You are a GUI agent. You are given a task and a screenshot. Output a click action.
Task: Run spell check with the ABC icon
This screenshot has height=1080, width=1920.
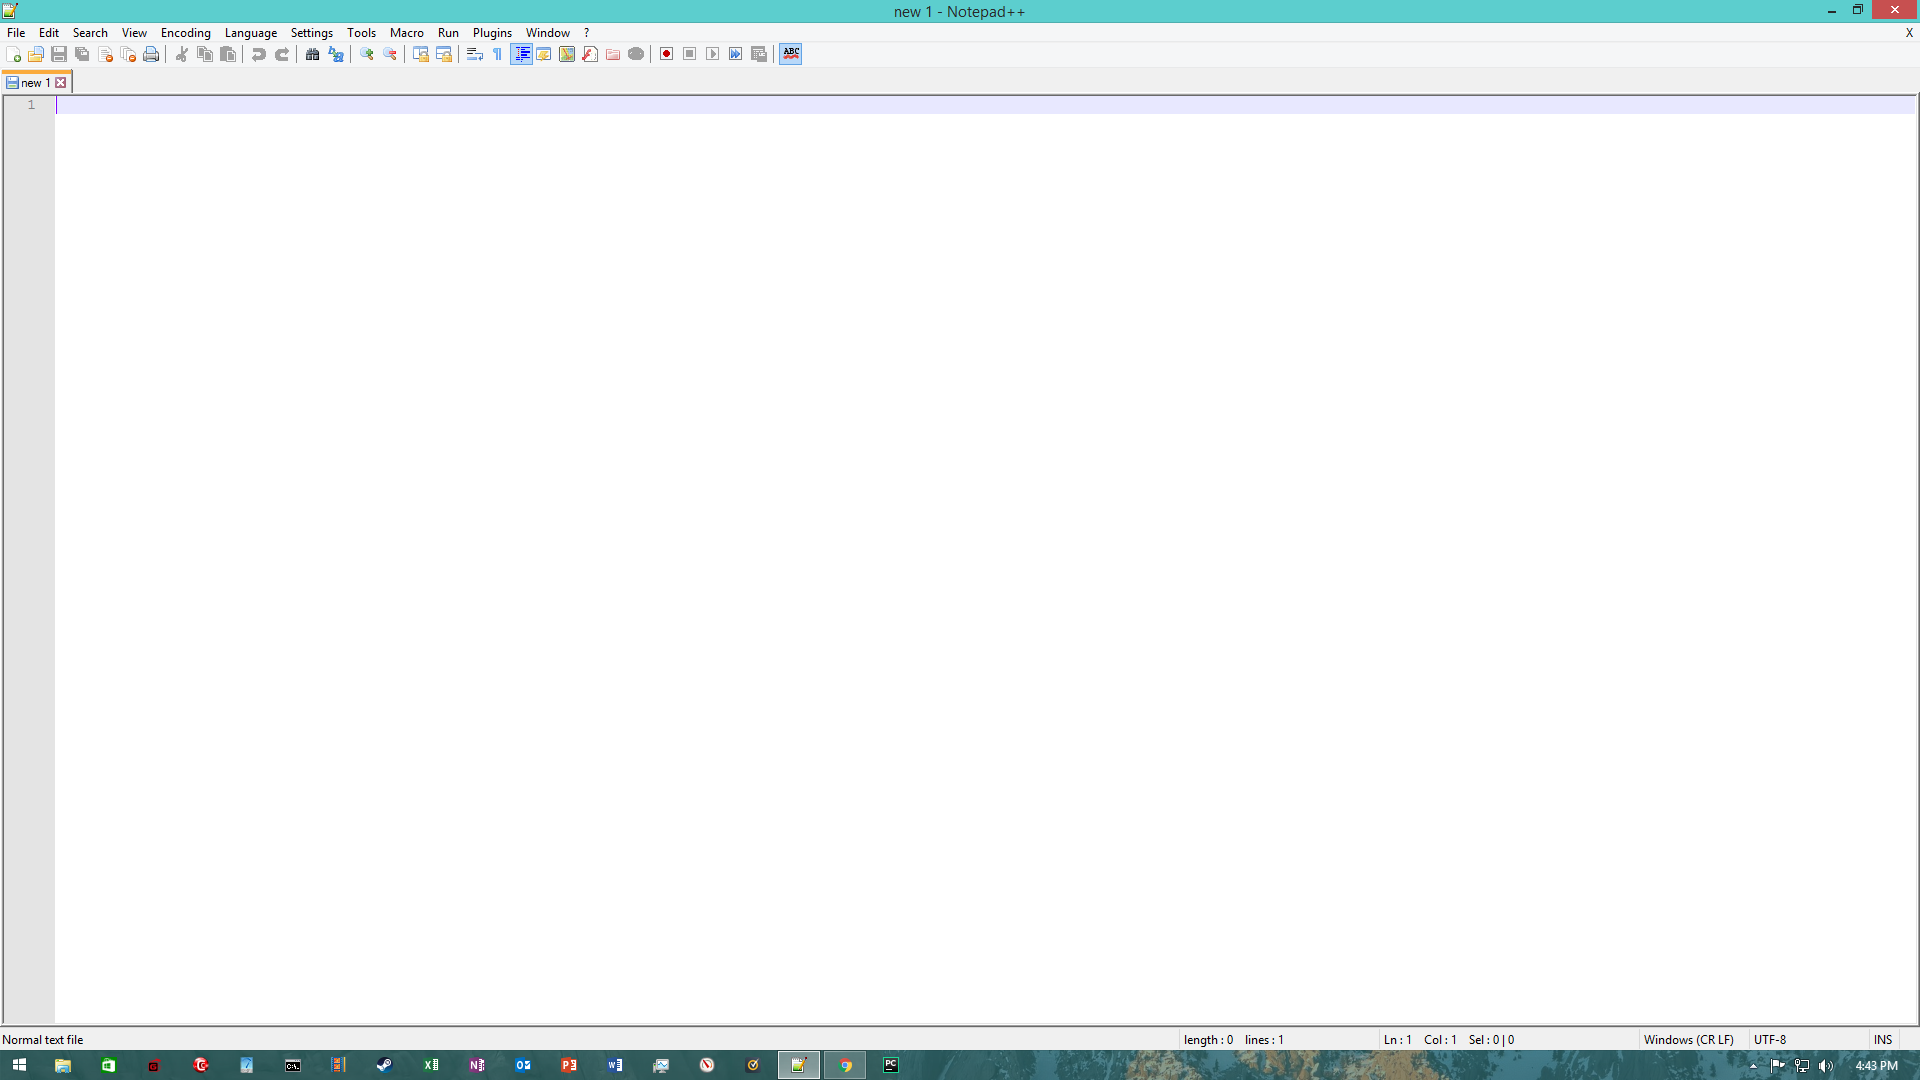point(790,54)
